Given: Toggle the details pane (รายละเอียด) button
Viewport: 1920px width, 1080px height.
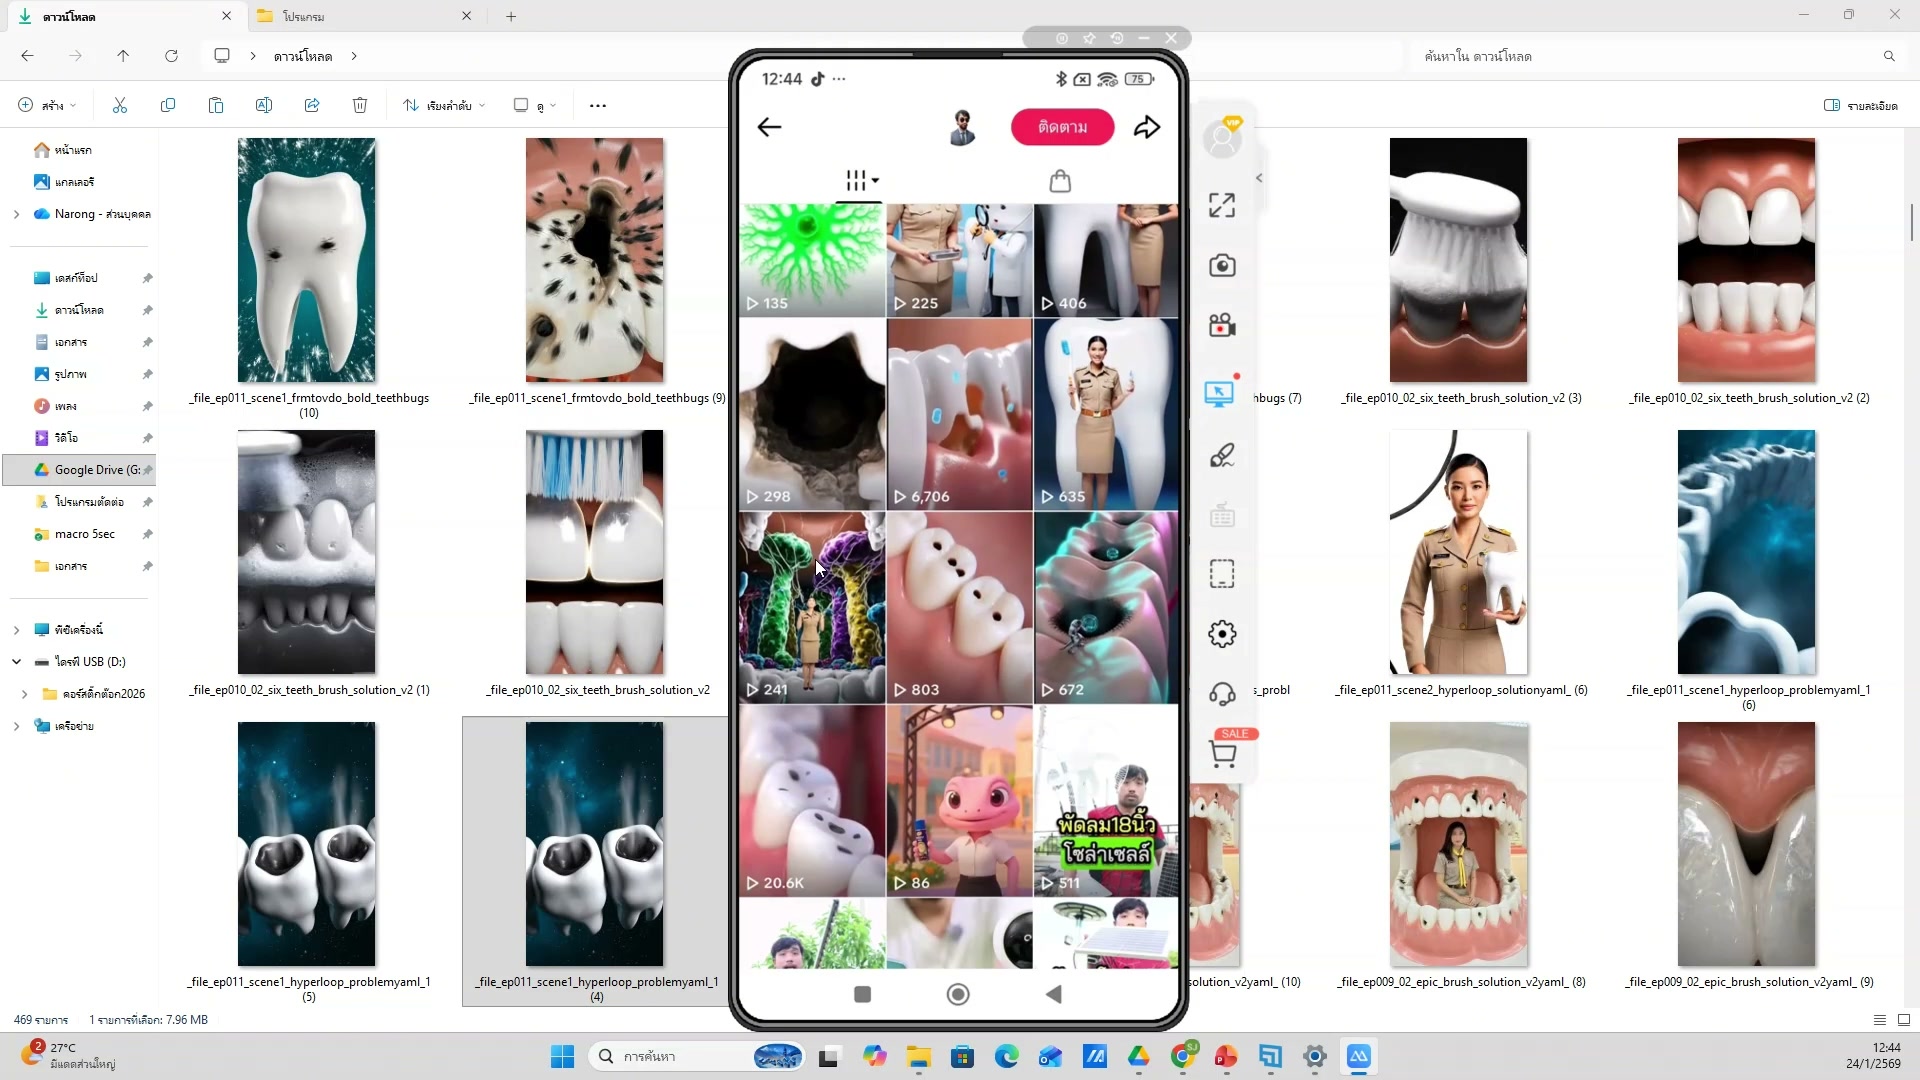Looking at the screenshot, I should point(1860,105).
